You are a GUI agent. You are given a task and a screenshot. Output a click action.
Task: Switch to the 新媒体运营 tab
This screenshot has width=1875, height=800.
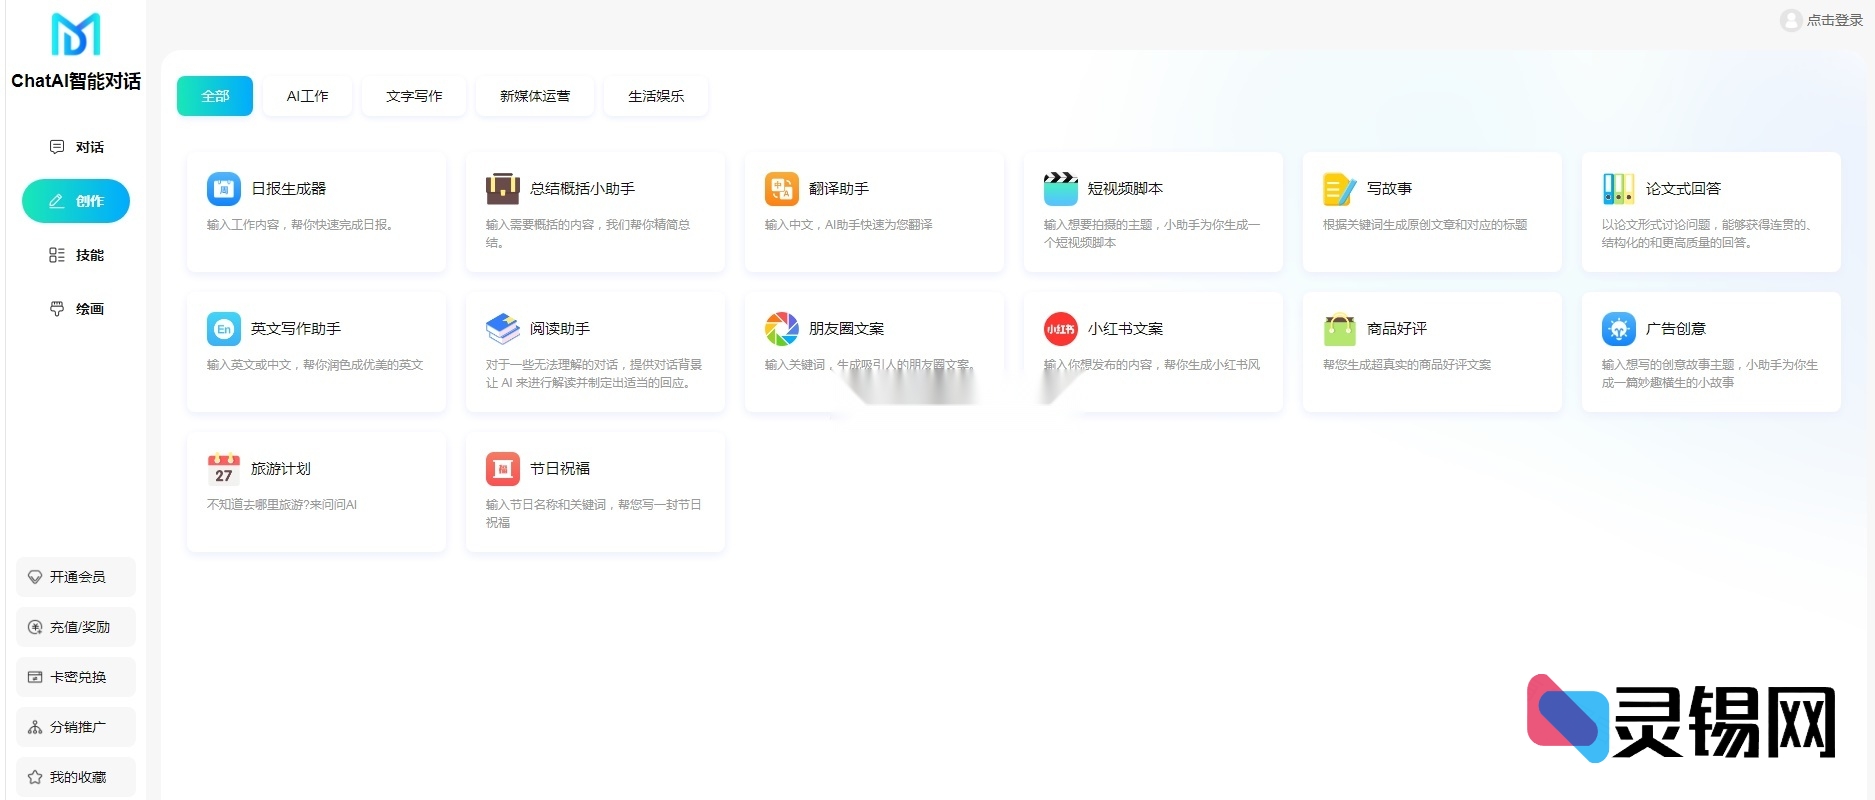535,96
